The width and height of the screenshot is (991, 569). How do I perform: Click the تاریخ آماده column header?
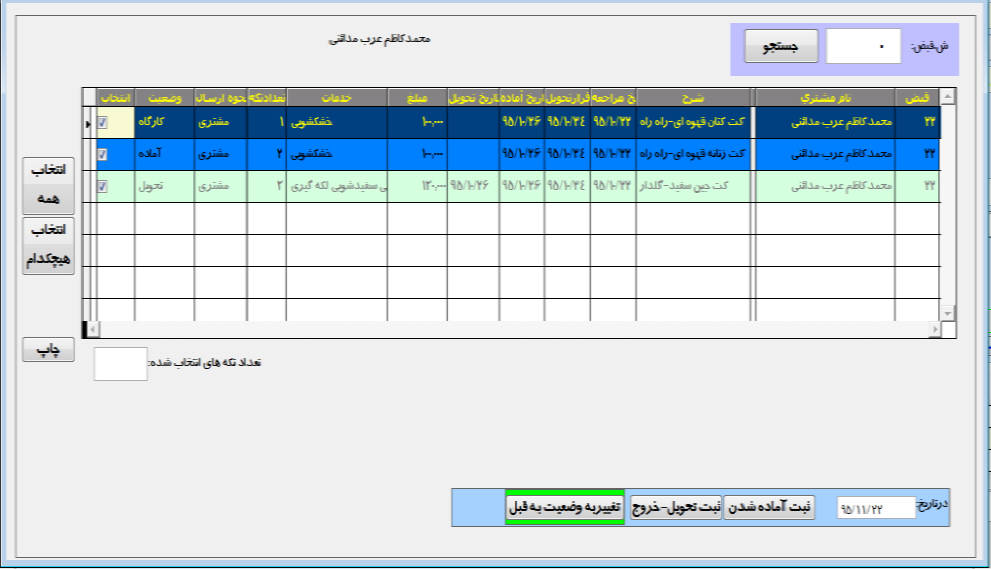(x=521, y=98)
